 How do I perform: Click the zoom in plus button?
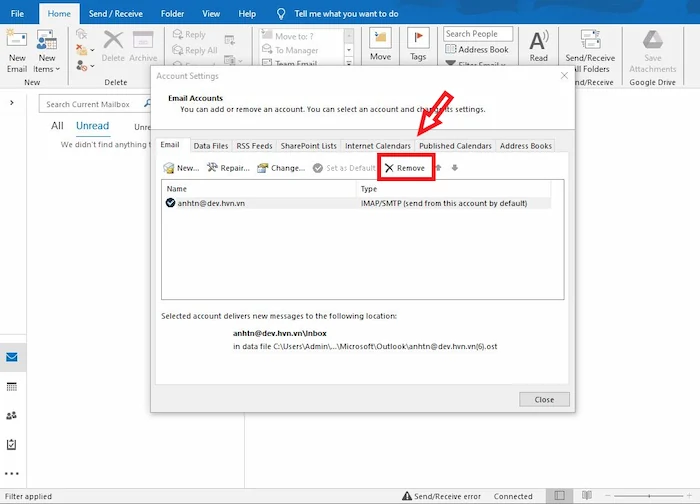tap(690, 496)
